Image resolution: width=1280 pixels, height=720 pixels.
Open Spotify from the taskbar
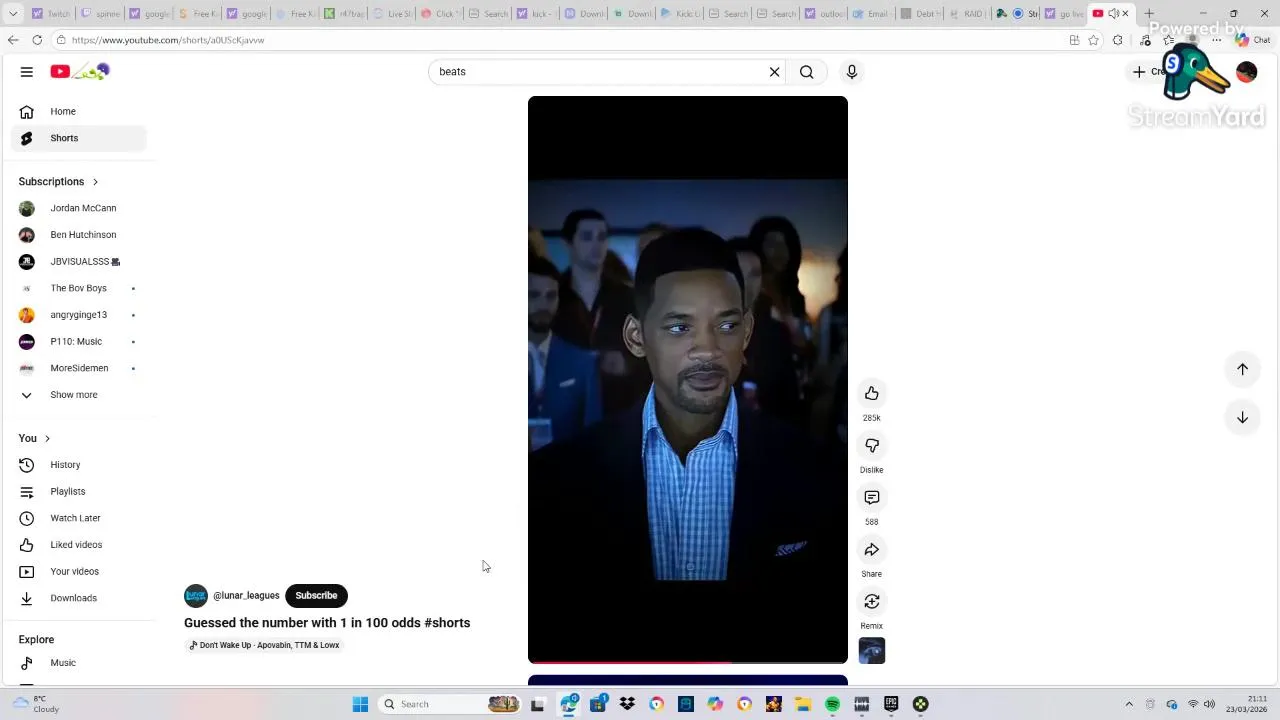(x=833, y=704)
